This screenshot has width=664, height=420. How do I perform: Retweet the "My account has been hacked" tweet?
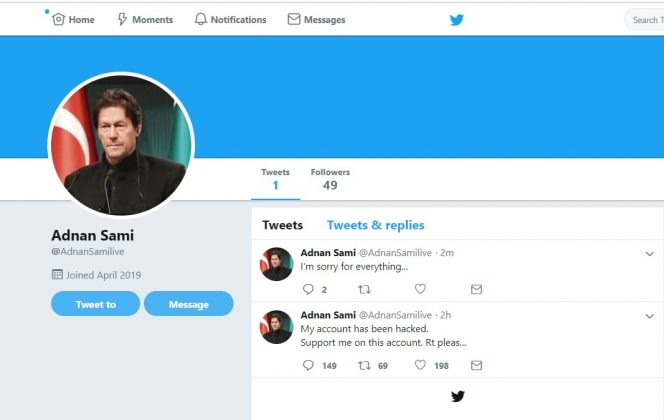(364, 365)
